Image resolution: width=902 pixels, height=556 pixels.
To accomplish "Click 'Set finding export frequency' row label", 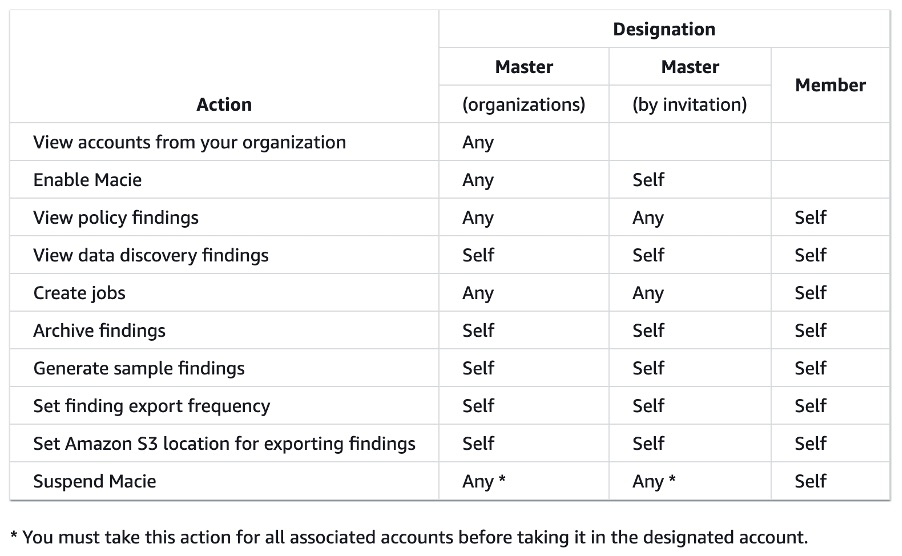I will point(151,406).
